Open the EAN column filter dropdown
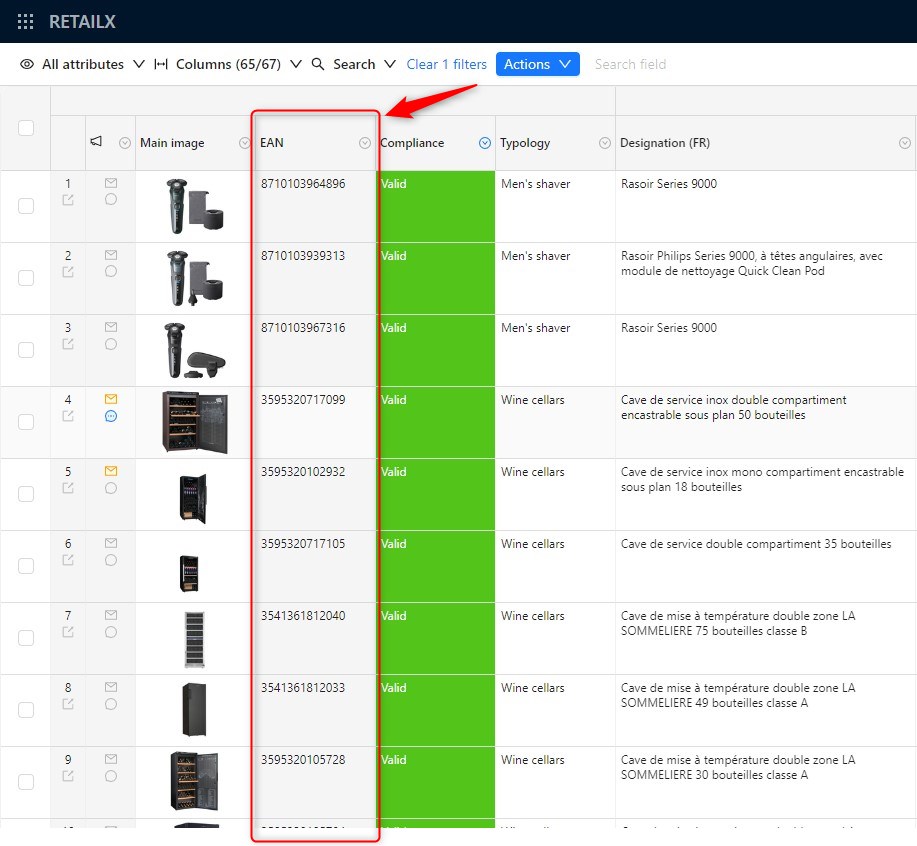This screenshot has width=917, height=846. pos(365,143)
